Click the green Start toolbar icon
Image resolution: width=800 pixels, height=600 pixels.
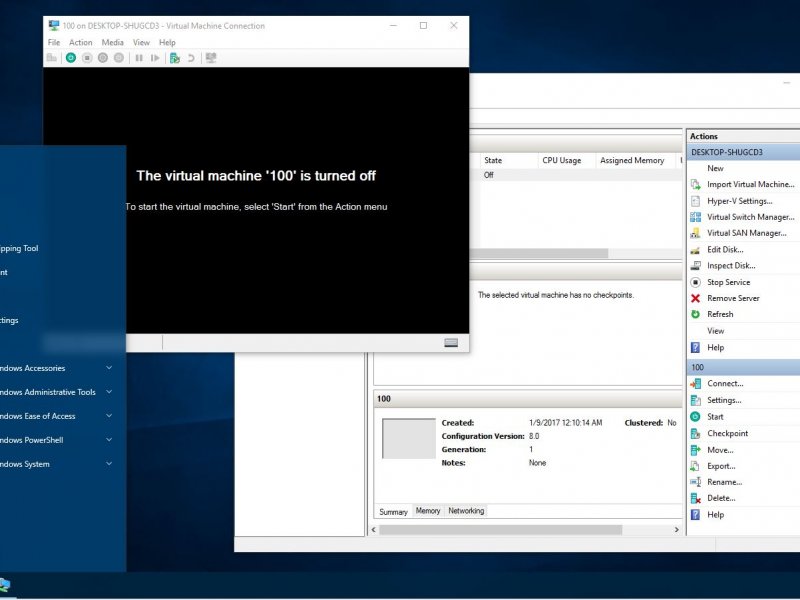pos(71,58)
